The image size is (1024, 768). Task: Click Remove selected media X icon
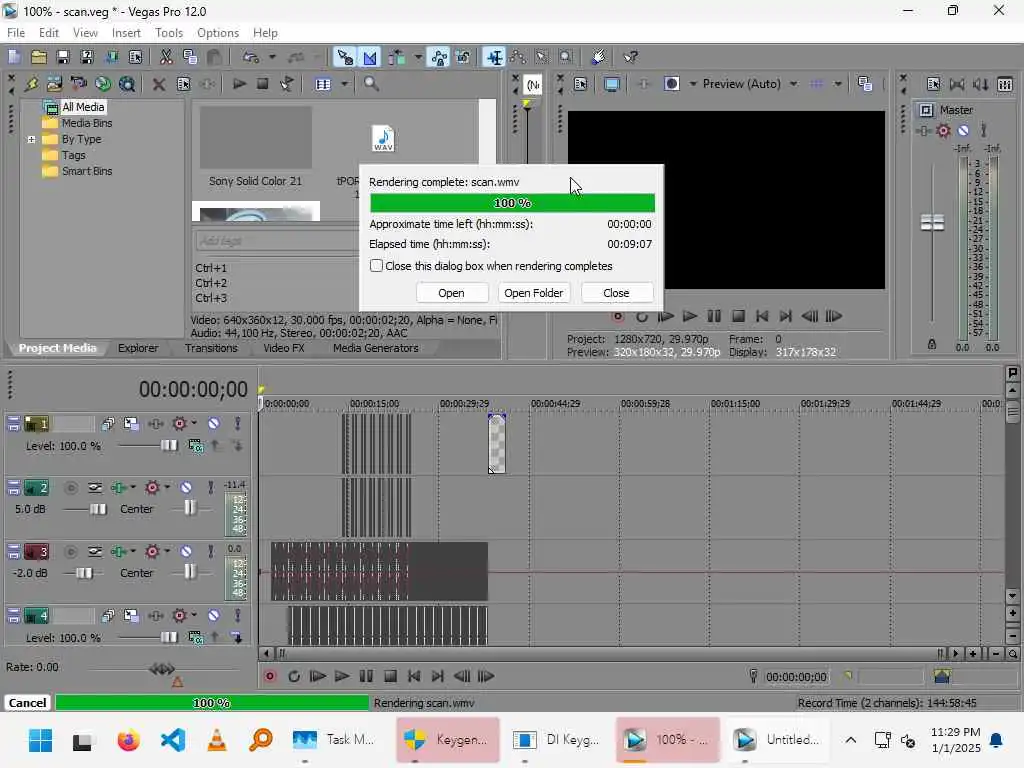tap(159, 84)
